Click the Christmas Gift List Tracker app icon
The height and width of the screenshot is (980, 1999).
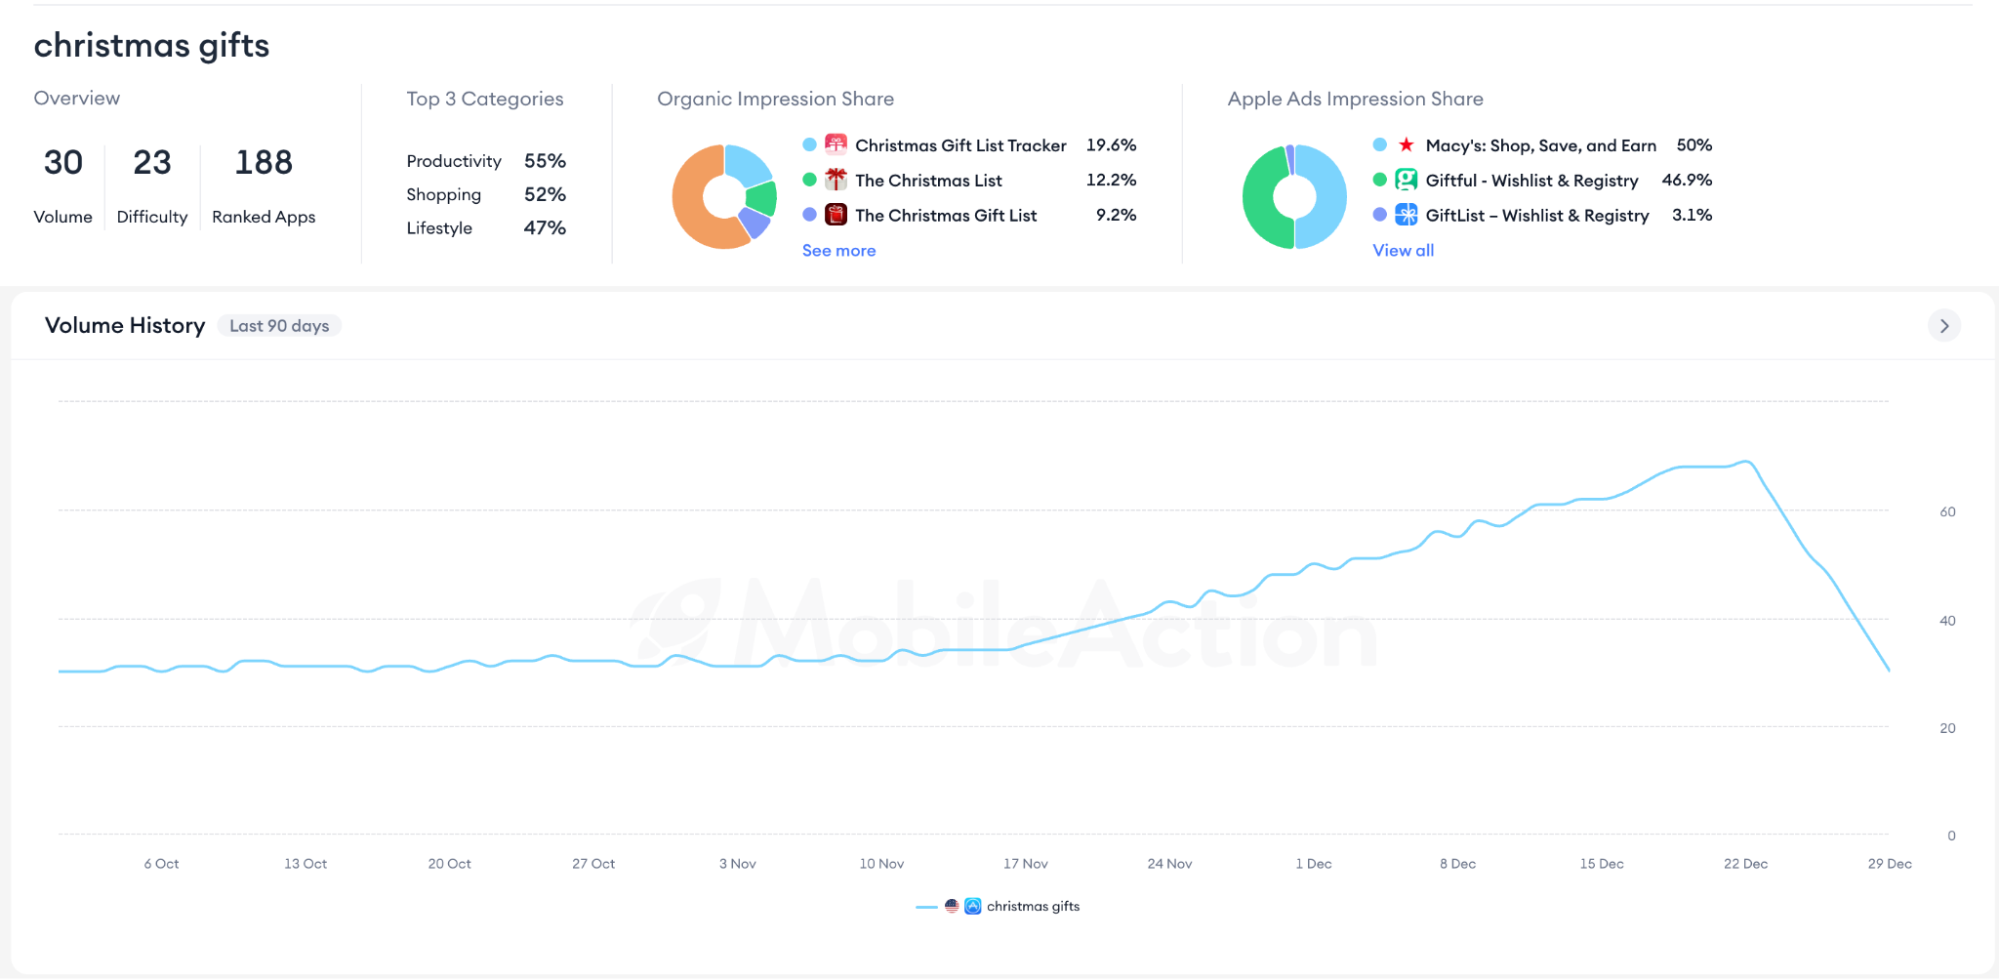tap(836, 145)
